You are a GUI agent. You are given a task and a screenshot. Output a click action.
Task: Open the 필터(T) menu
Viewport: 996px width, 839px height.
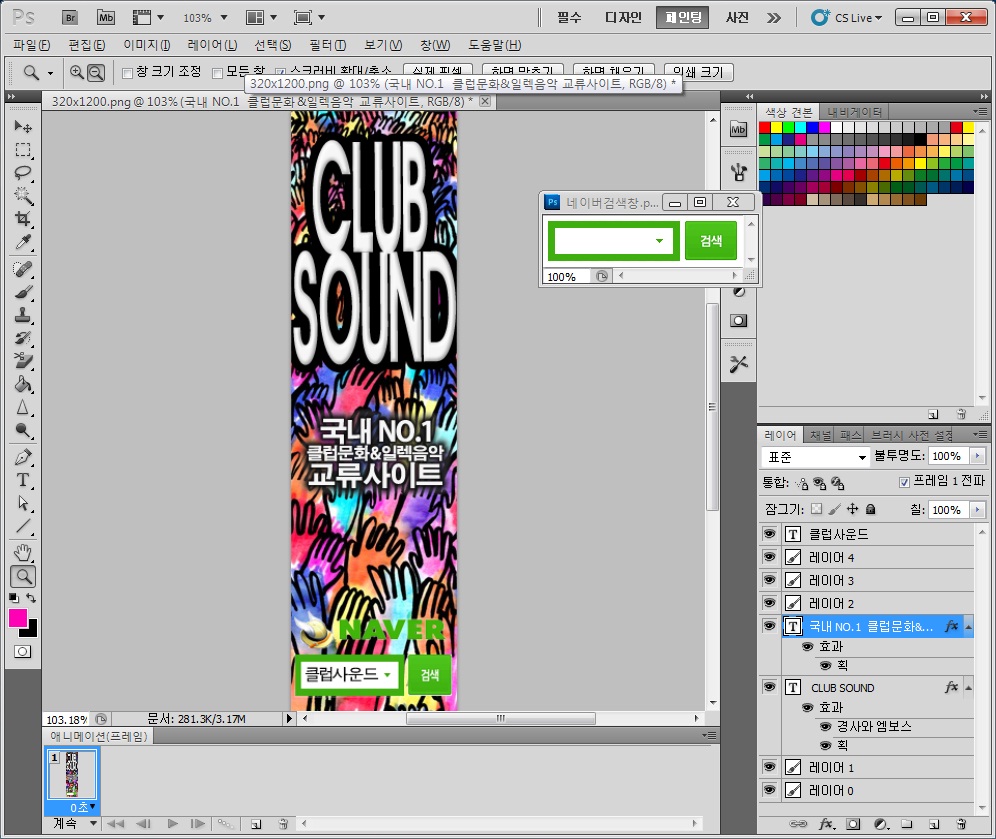coord(328,45)
